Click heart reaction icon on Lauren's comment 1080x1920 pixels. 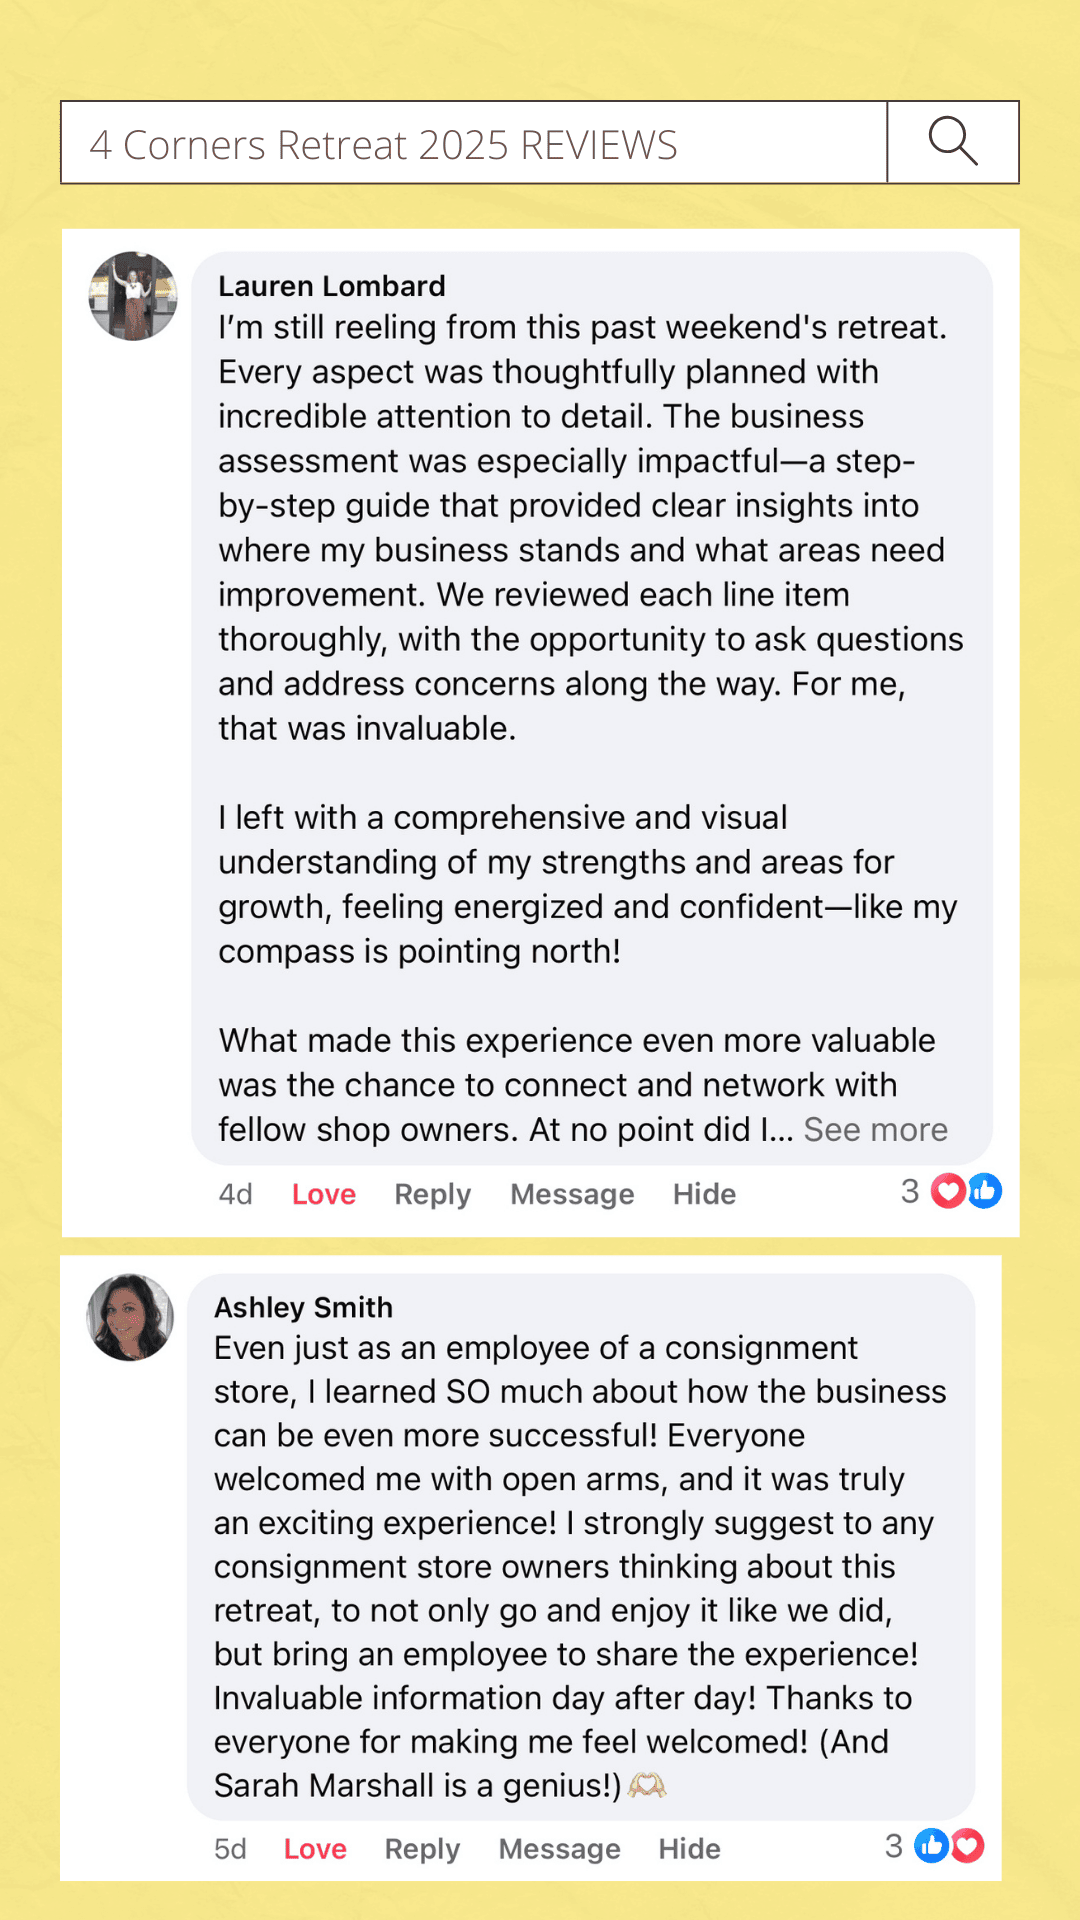coord(948,1191)
